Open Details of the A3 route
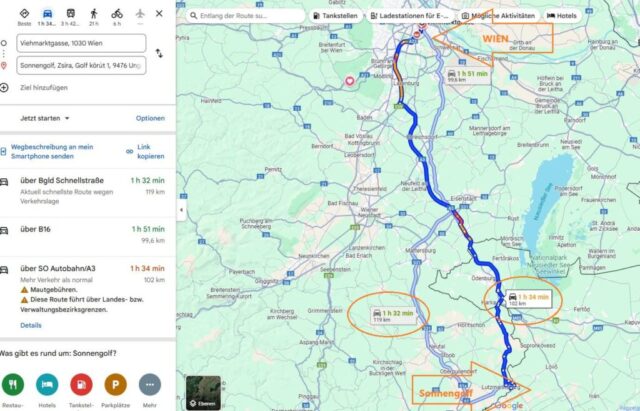 [x=31, y=325]
